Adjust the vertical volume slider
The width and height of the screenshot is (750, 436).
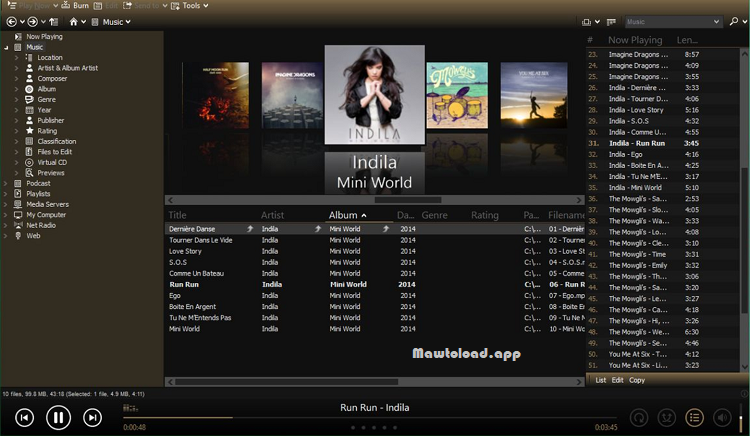(x=741, y=418)
